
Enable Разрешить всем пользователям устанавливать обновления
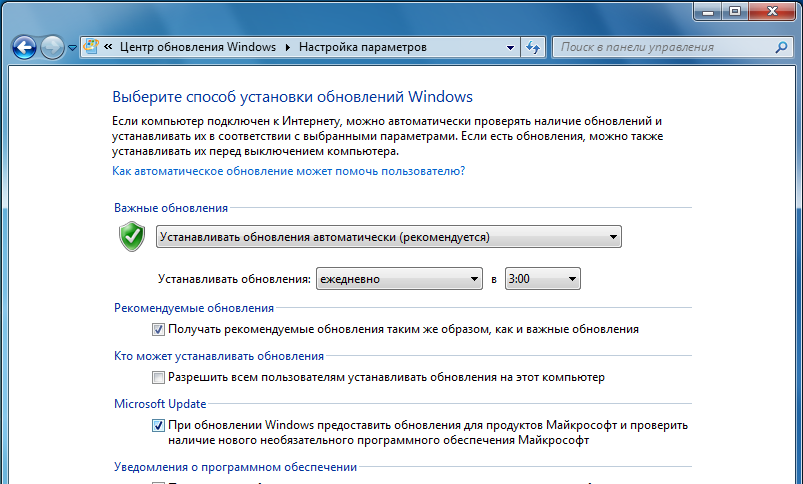pyautogui.click(x=158, y=377)
